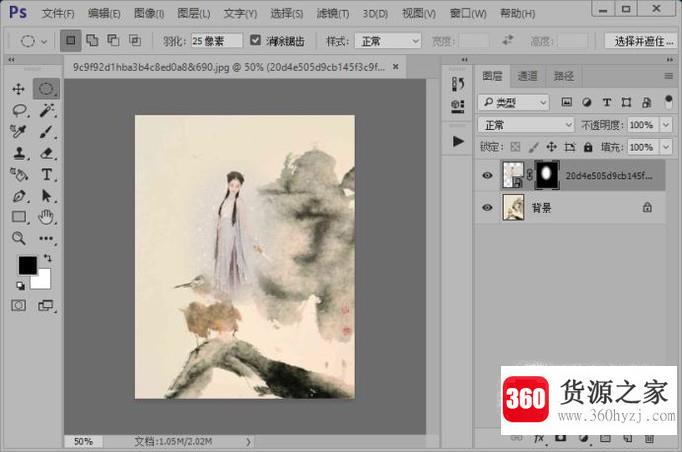Swap foreground and background colors
Screen dimensions: 682x452
[47, 258]
